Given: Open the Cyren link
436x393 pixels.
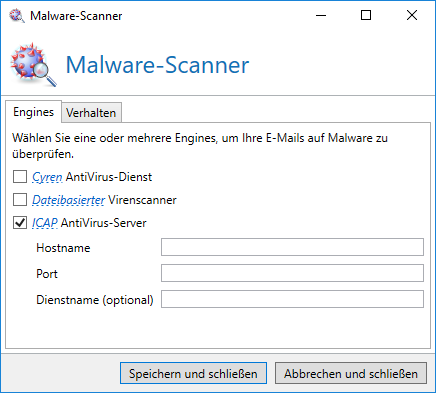Looking at the screenshot, I should click(x=47, y=177).
